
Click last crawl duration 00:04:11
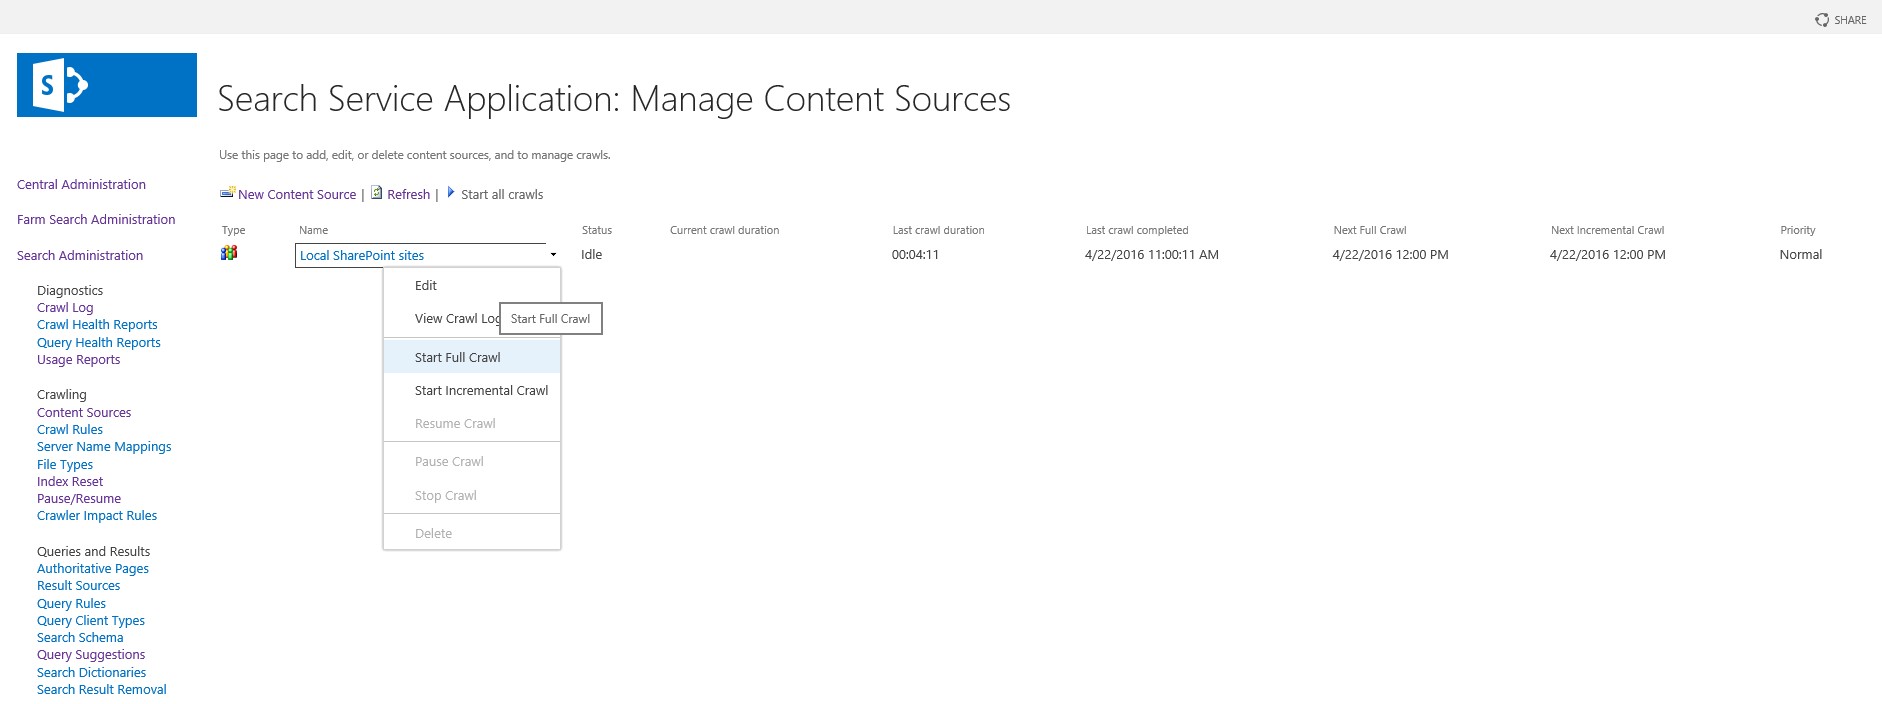click(x=915, y=255)
